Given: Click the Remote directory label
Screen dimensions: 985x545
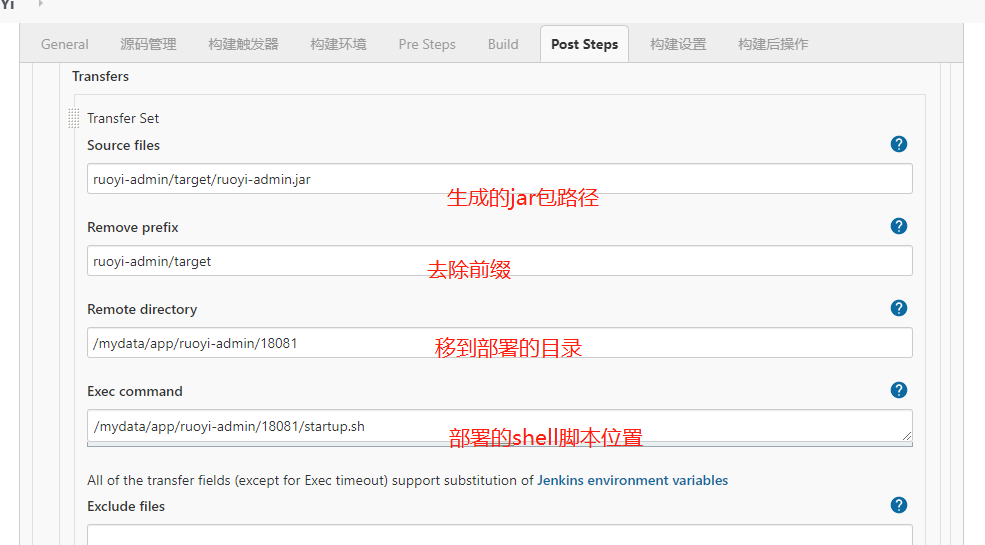Looking at the screenshot, I should coord(142,310).
